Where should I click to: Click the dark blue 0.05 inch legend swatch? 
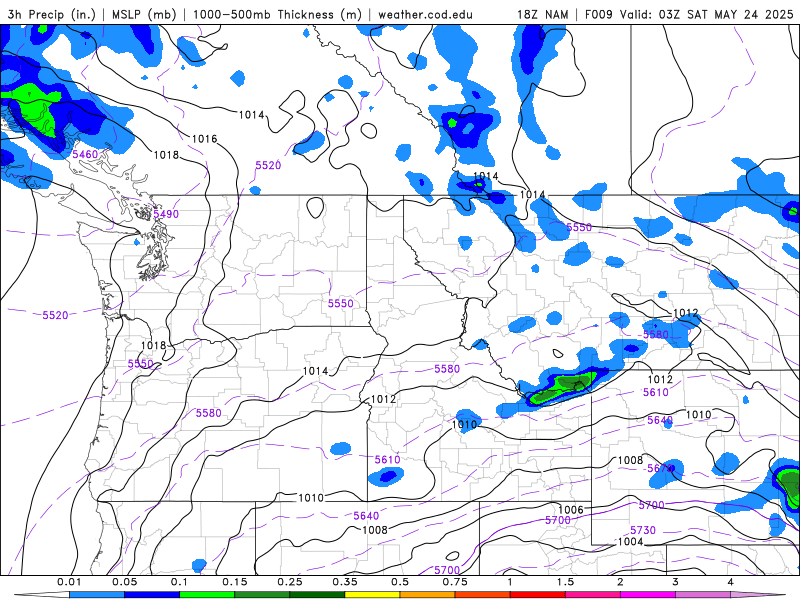(152, 595)
